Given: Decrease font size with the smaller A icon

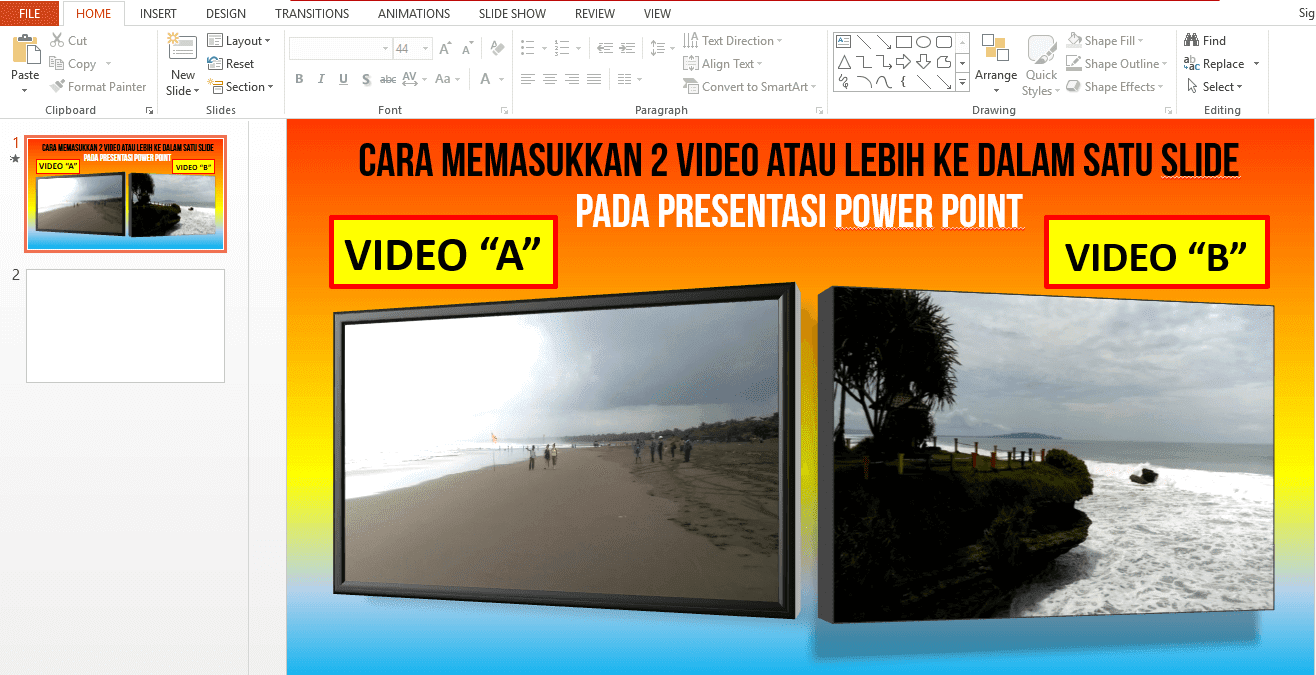Looking at the screenshot, I should pos(467,48).
